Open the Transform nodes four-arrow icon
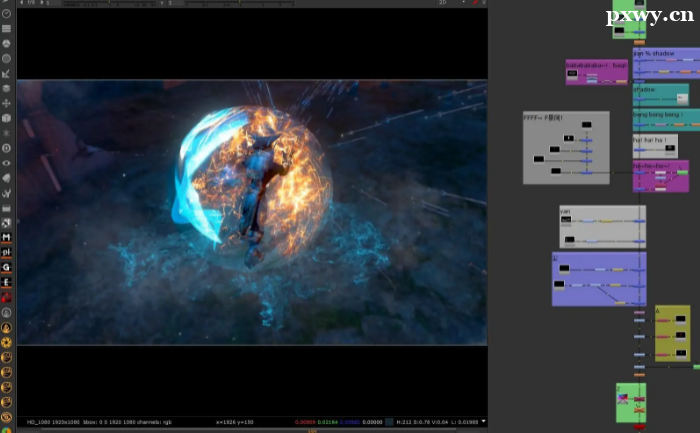 click(x=6, y=103)
